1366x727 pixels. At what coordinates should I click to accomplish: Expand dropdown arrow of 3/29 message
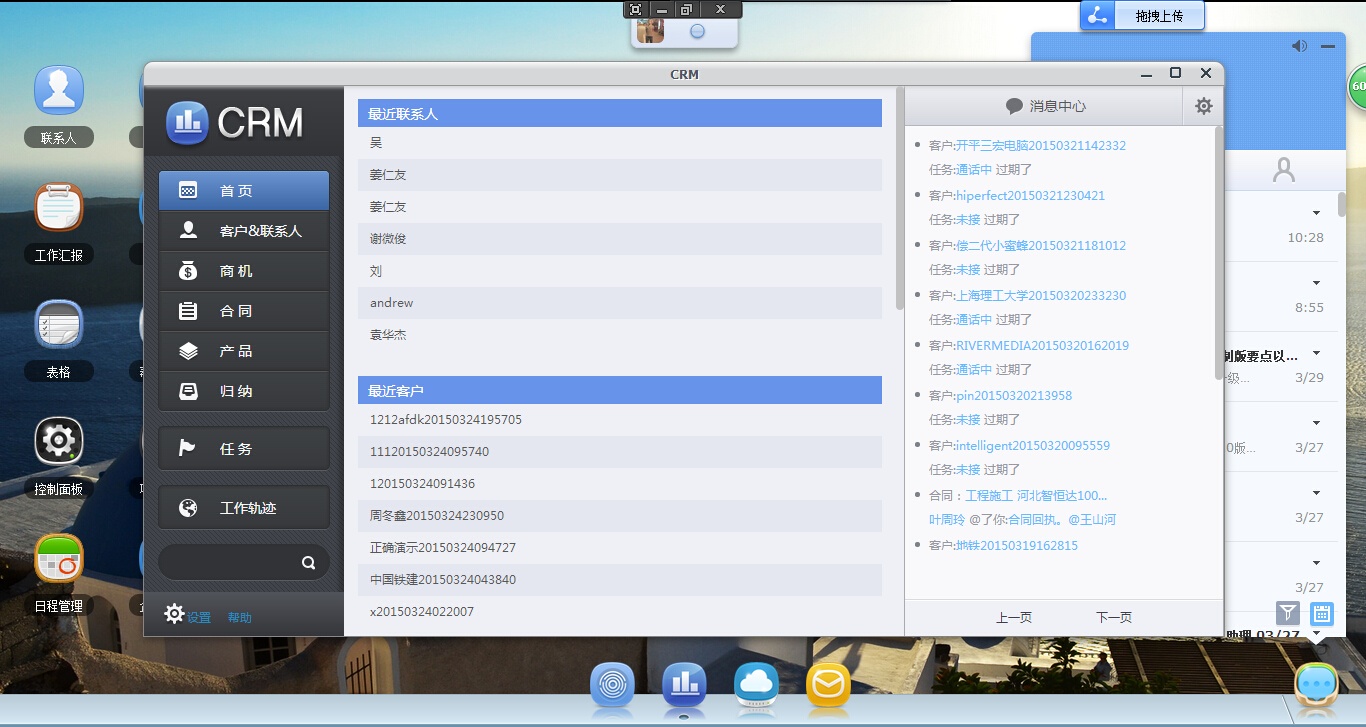pyautogui.click(x=1316, y=353)
